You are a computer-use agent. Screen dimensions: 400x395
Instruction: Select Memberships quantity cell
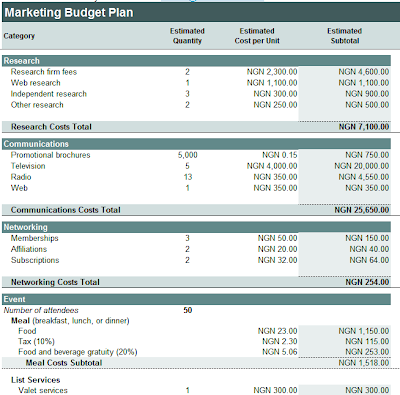(x=187, y=238)
